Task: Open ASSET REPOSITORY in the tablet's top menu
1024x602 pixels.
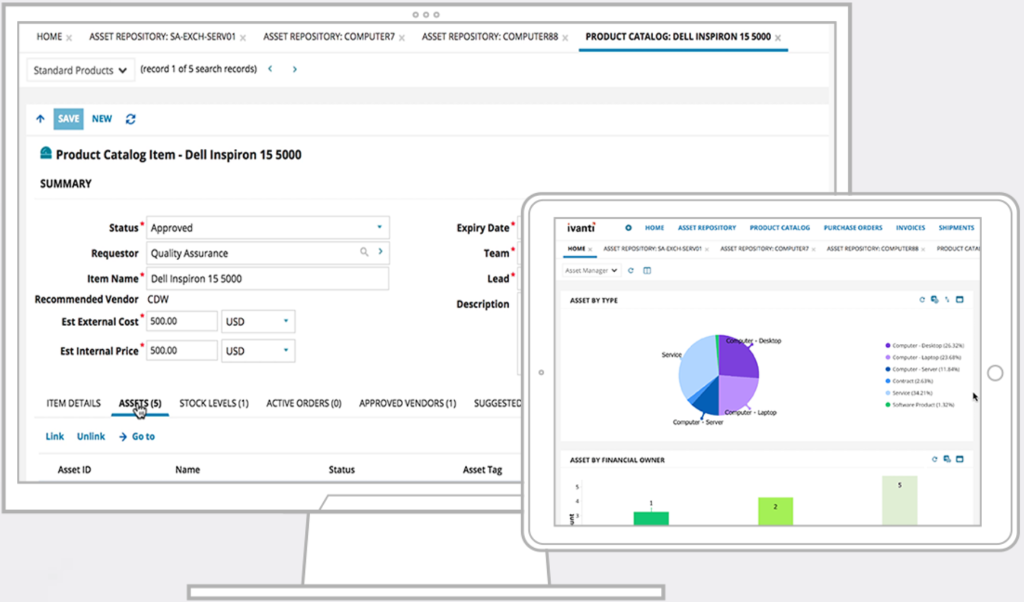Action: [x=707, y=228]
